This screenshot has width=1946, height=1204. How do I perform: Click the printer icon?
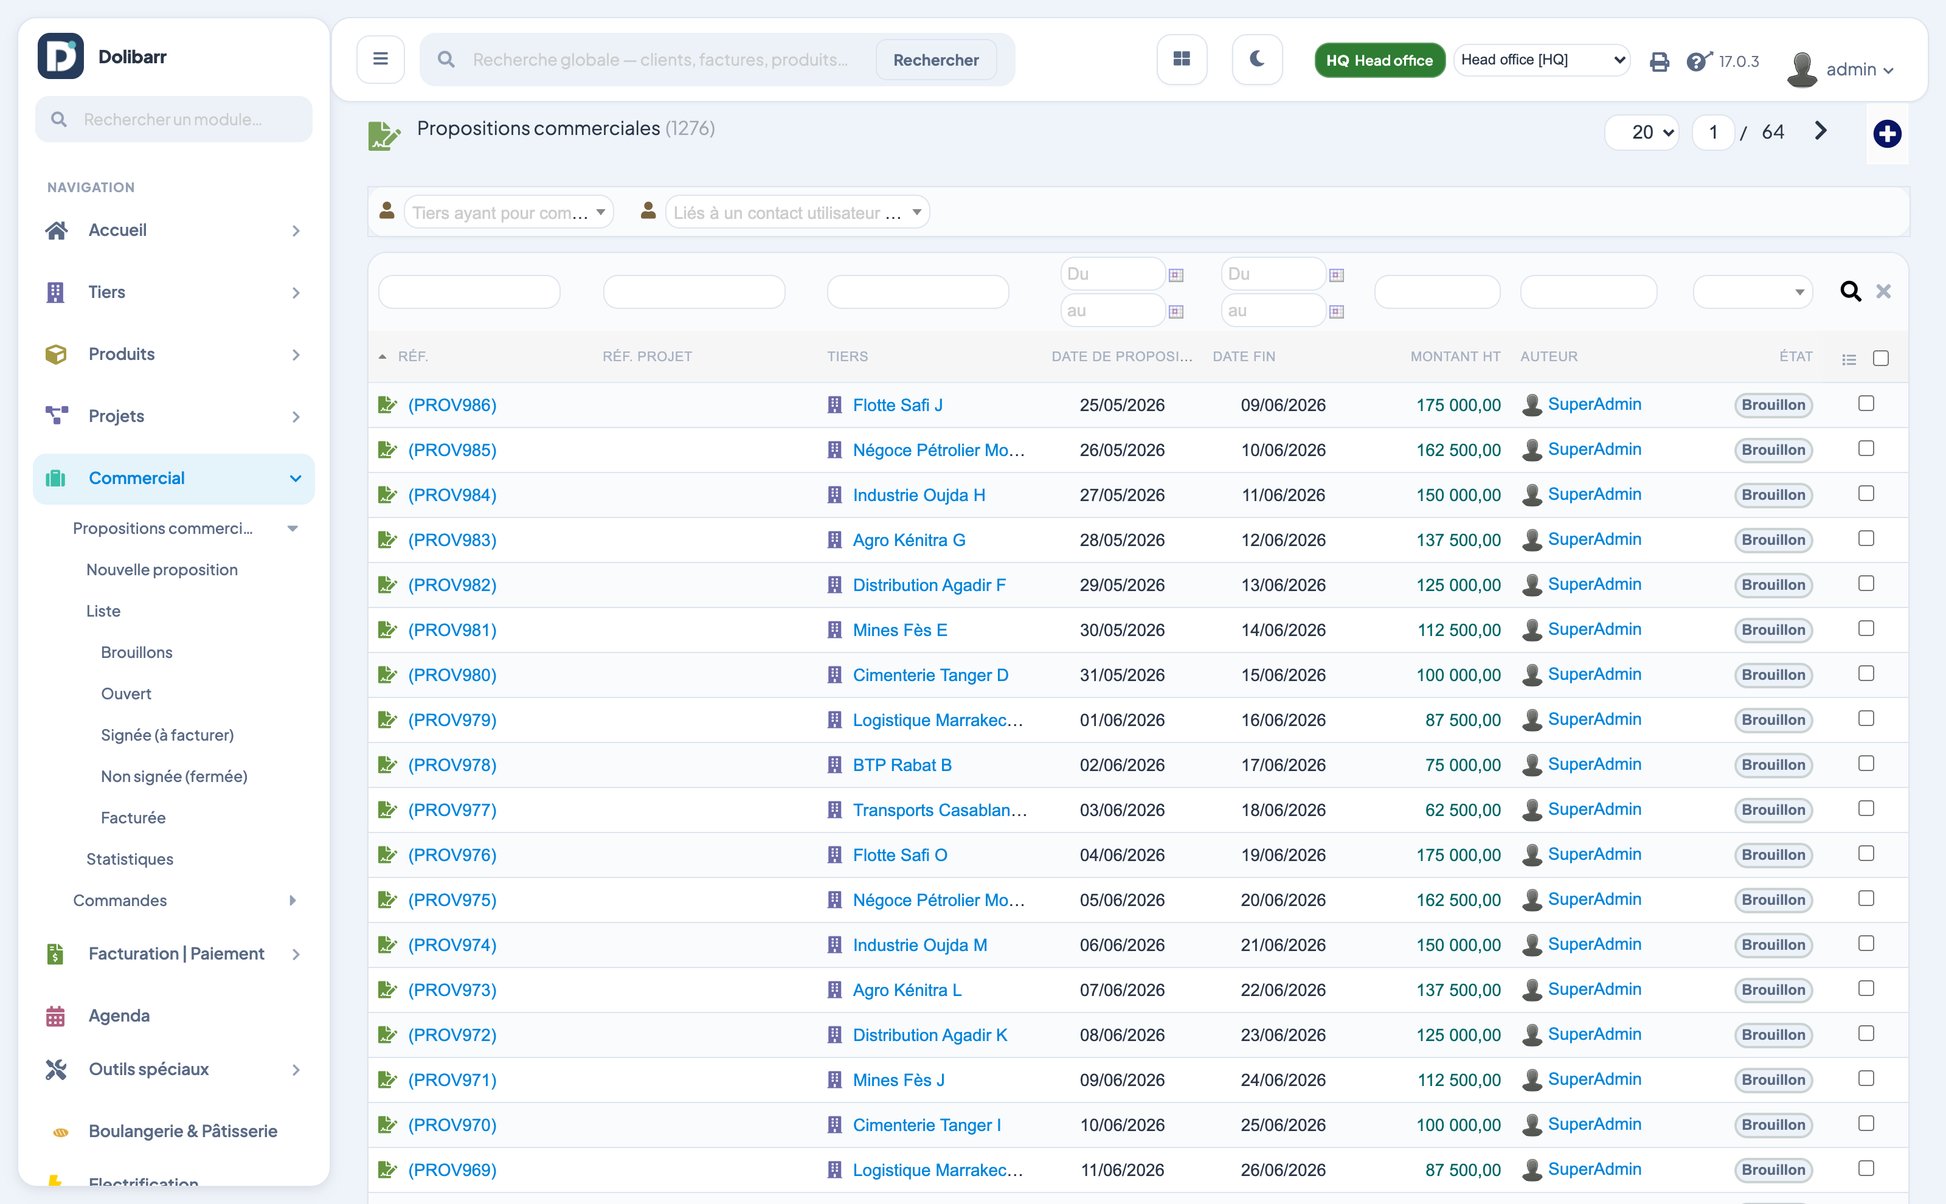tap(1659, 61)
